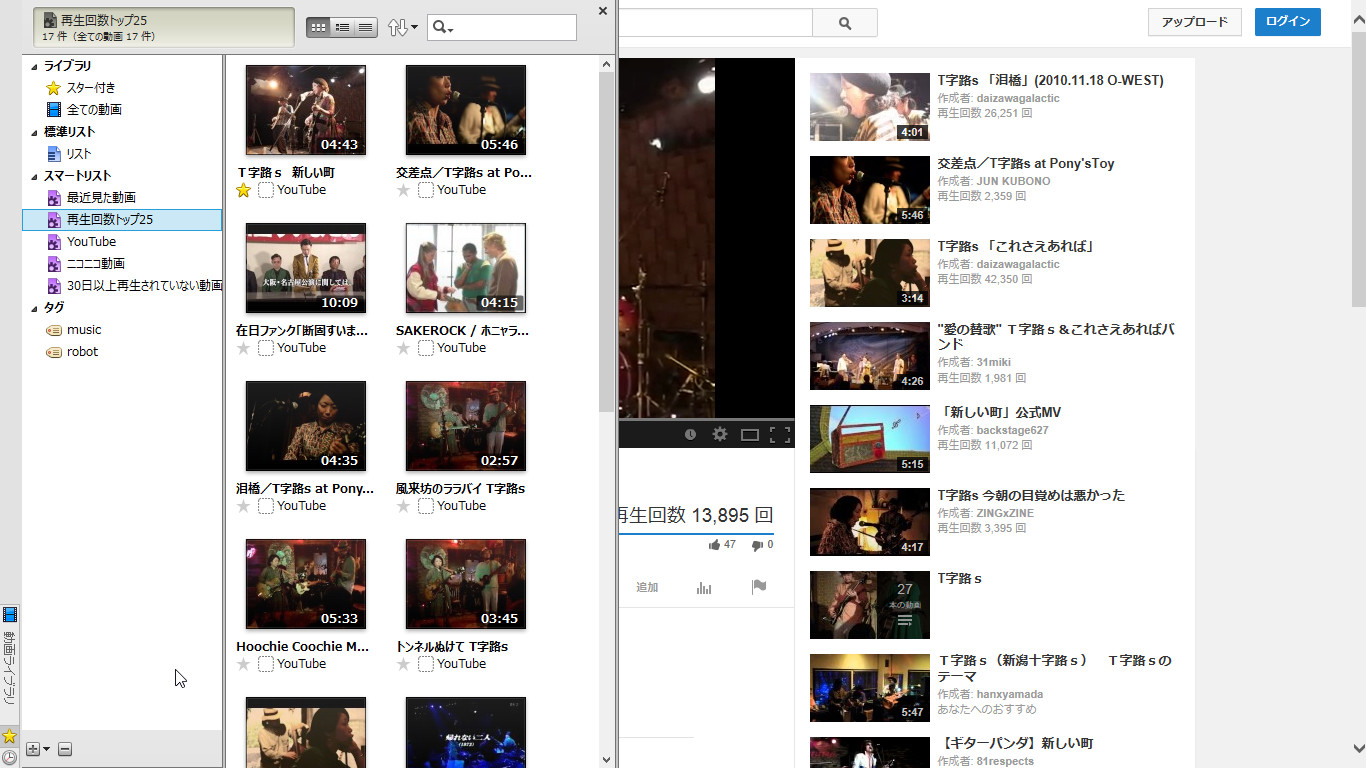1366x768 pixels.
Task: Open the player settings gear
Action: (720, 434)
